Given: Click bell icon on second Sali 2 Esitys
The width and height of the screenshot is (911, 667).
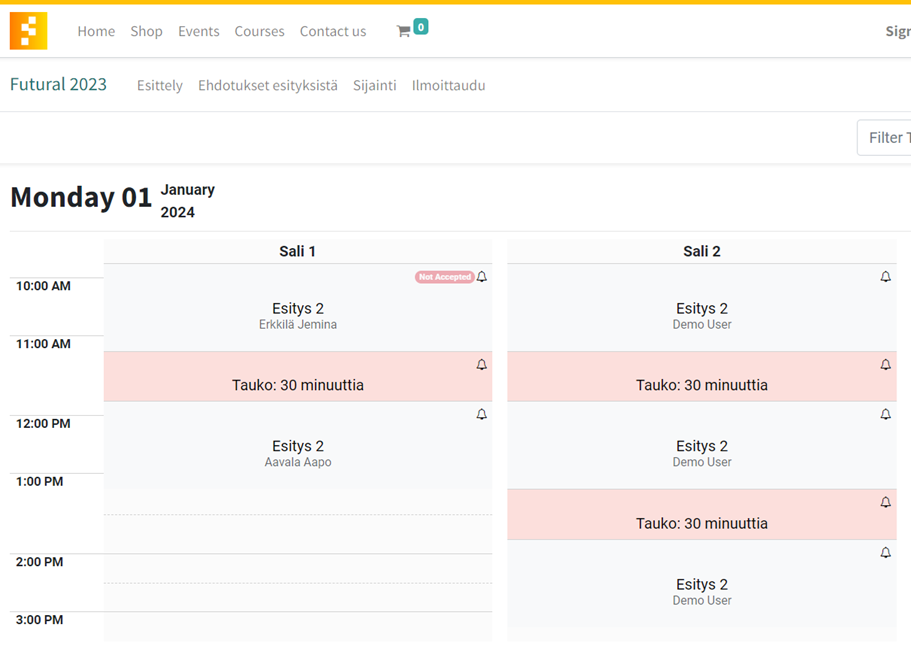Looking at the screenshot, I should click(x=885, y=414).
